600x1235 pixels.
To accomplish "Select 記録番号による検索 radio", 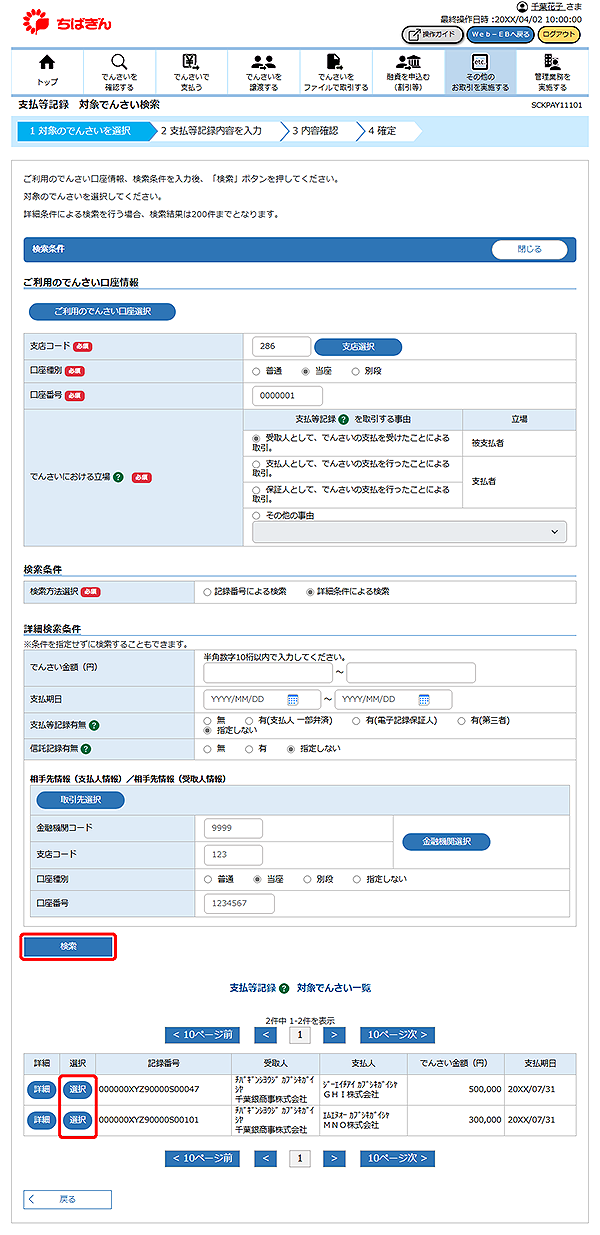I will click(x=208, y=591).
